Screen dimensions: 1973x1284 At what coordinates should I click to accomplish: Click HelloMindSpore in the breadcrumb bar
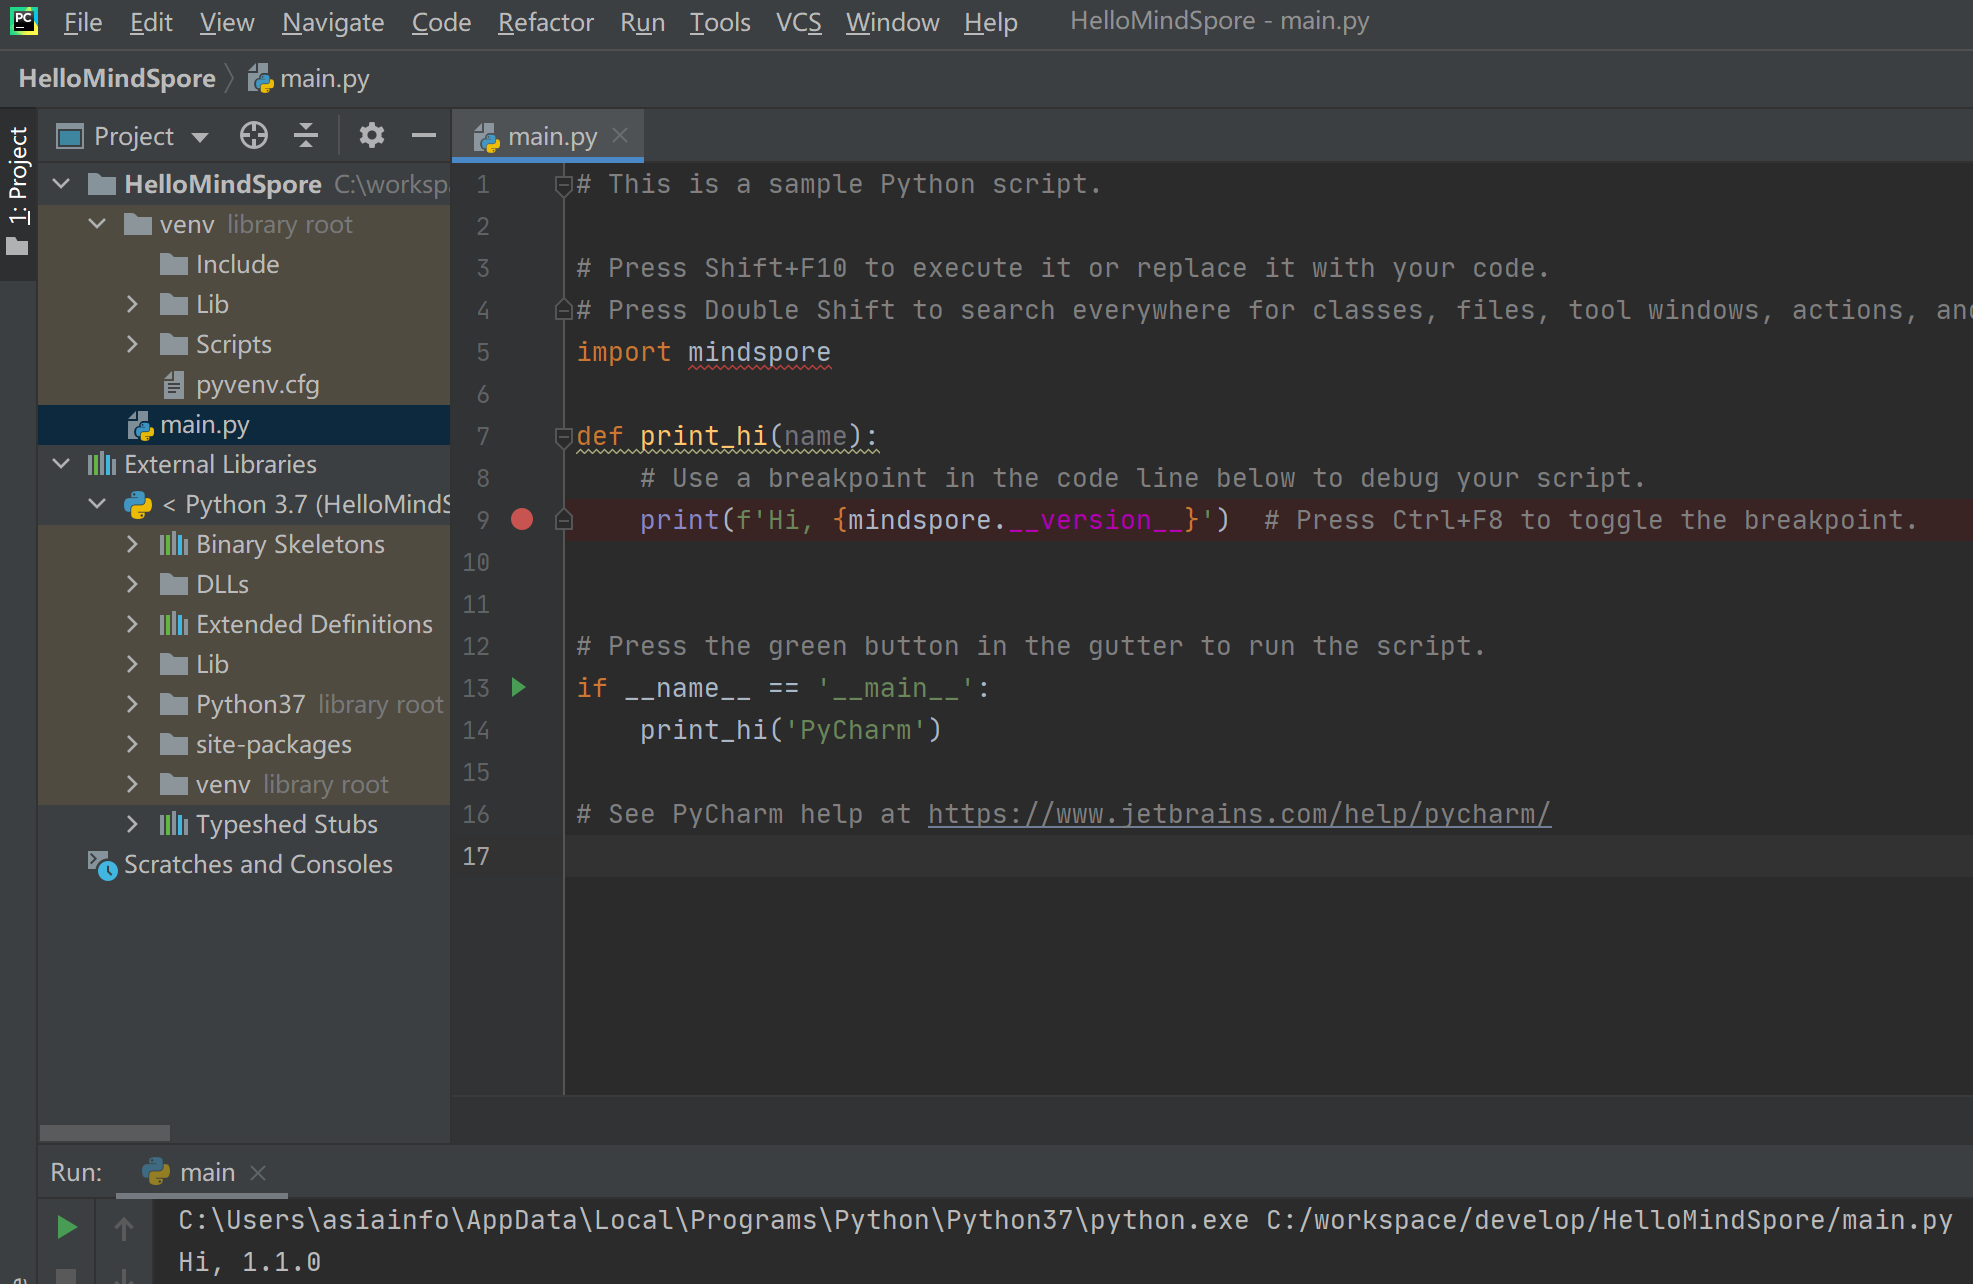117,78
